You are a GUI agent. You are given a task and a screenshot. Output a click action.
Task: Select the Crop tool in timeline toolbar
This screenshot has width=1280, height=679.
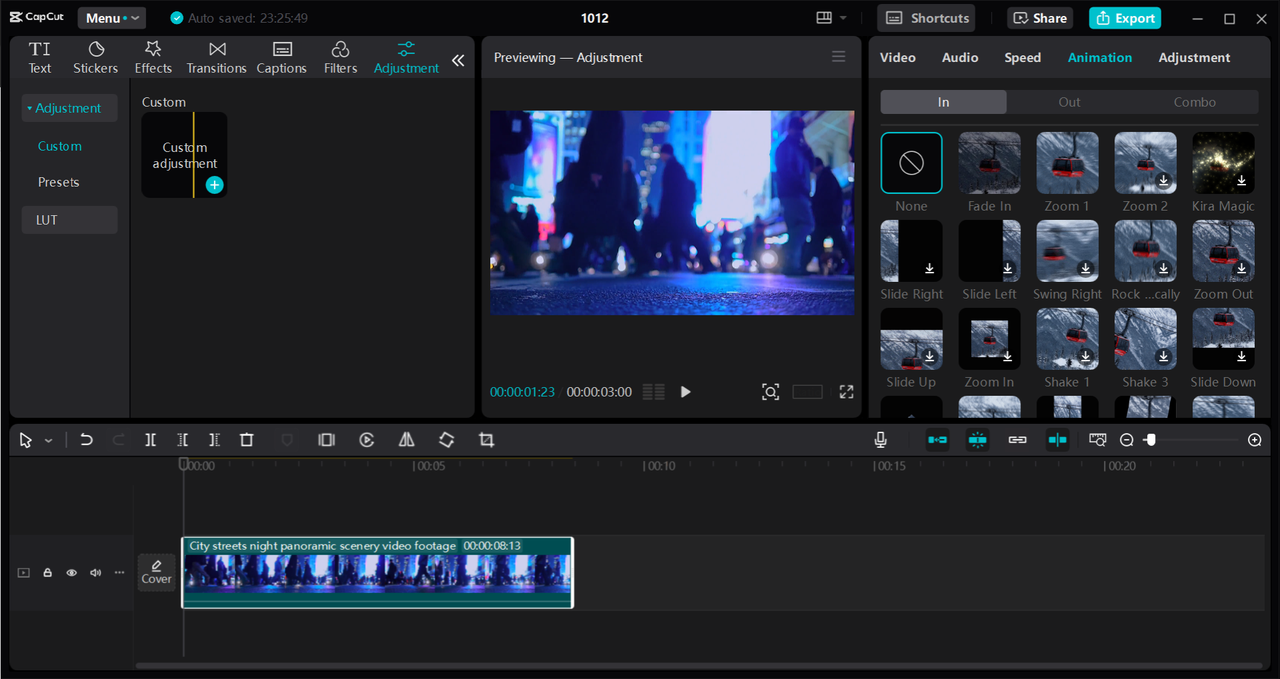point(486,440)
